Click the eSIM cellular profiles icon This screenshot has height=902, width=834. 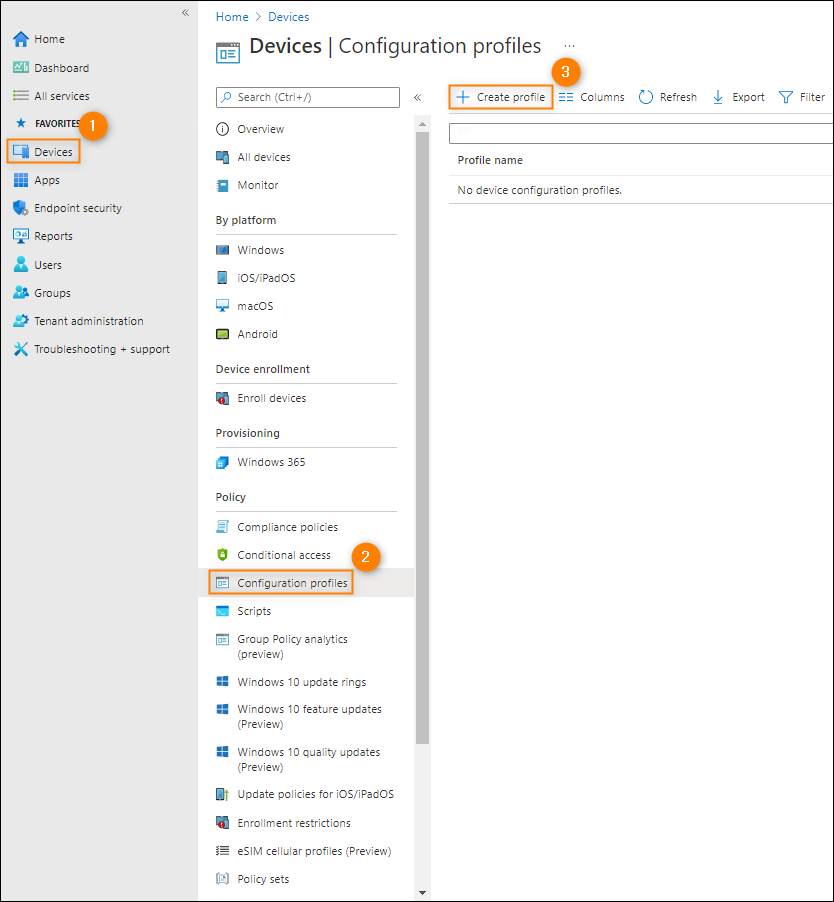click(x=222, y=851)
